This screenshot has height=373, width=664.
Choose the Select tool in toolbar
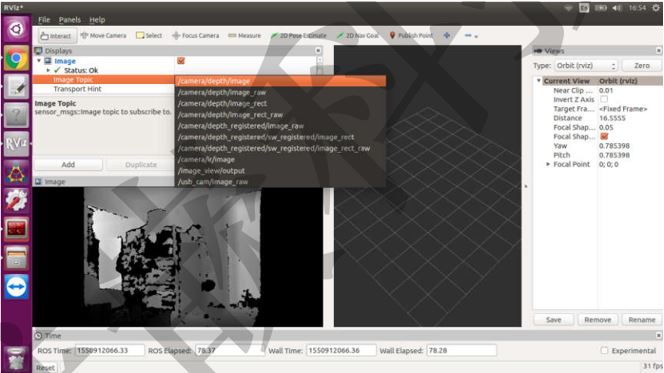click(x=149, y=36)
